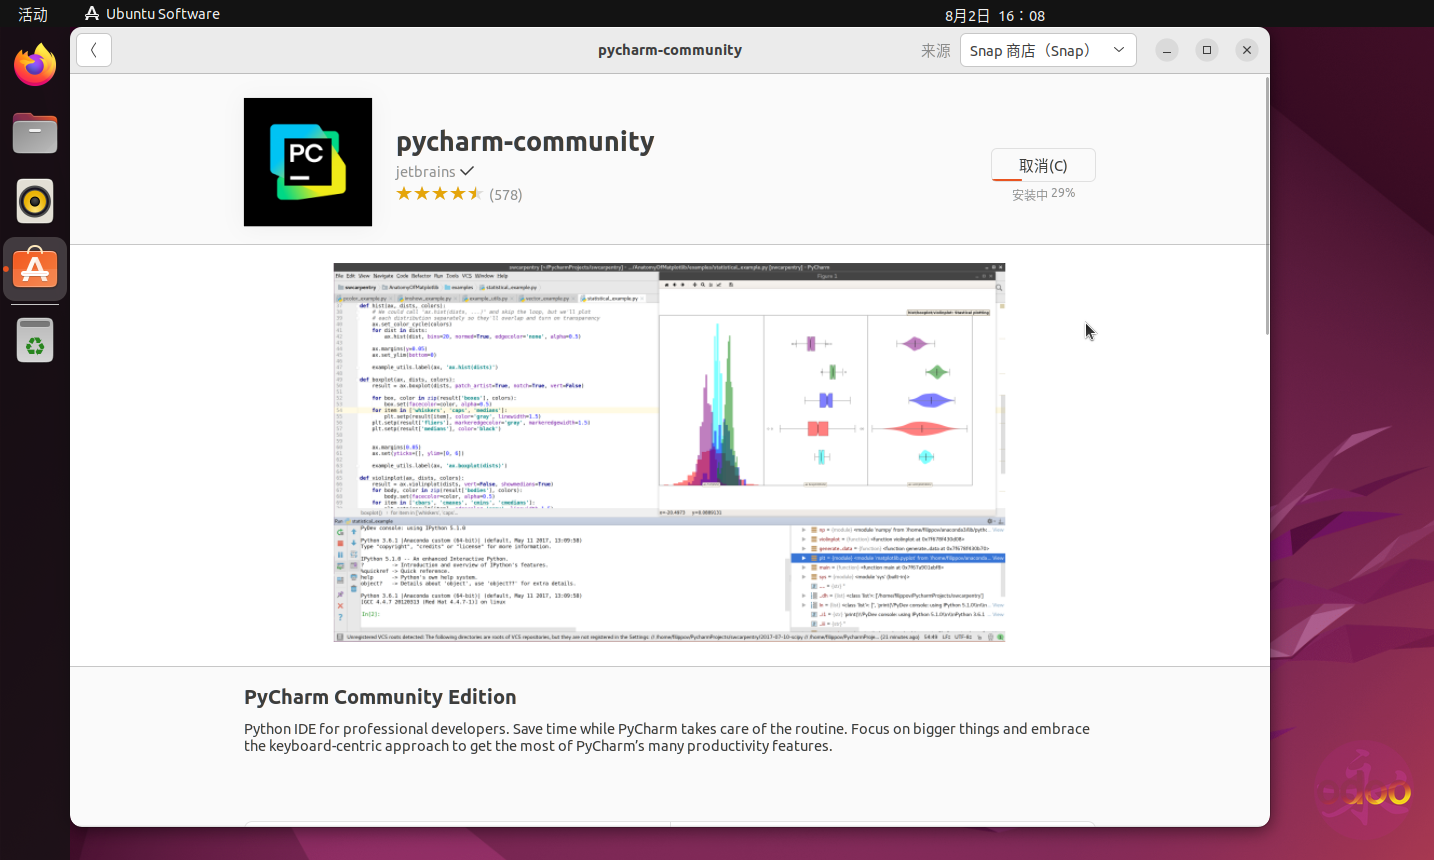Cancel installation with 取消(C) button
1434x860 pixels.
tap(1043, 165)
